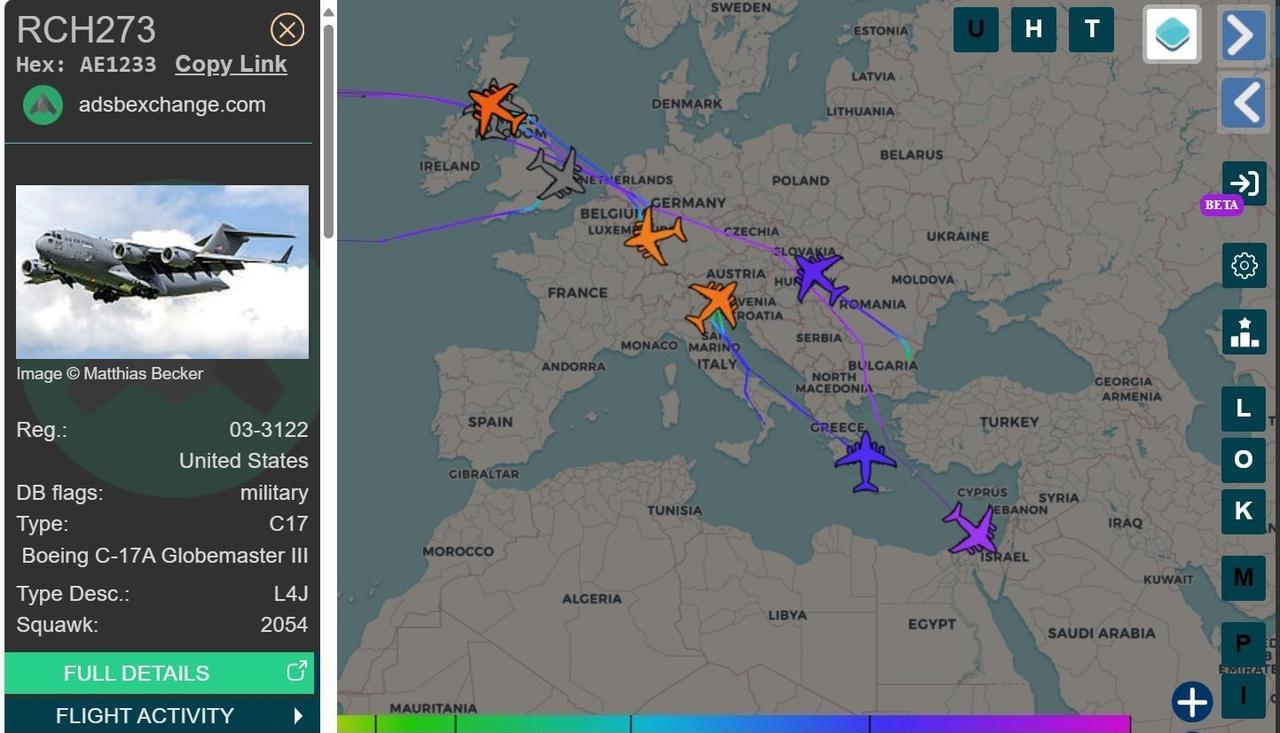
Task: Toggle the H map button
Action: [1033, 30]
